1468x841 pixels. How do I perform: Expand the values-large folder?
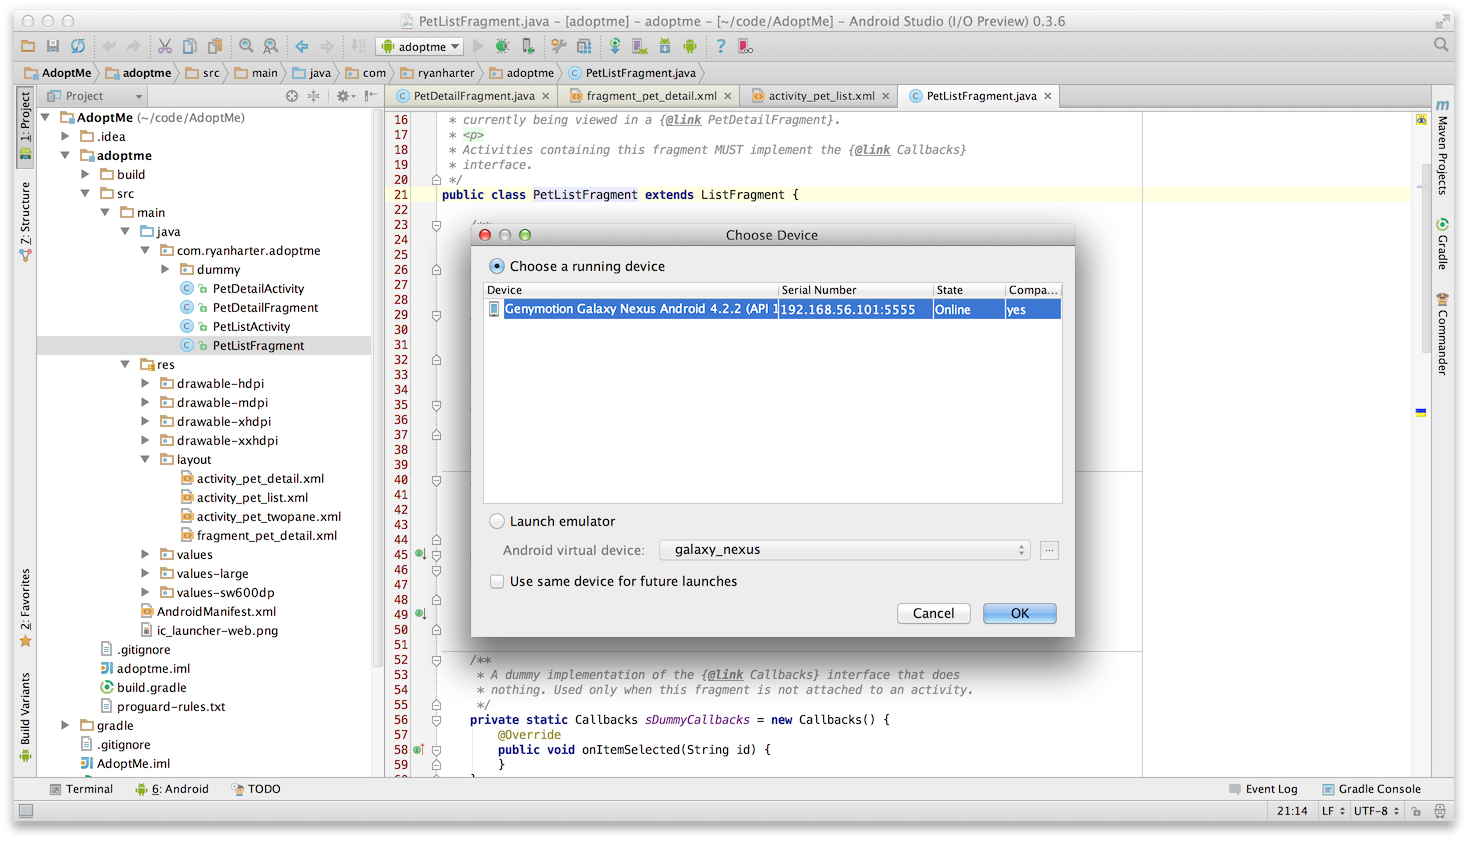click(x=145, y=573)
